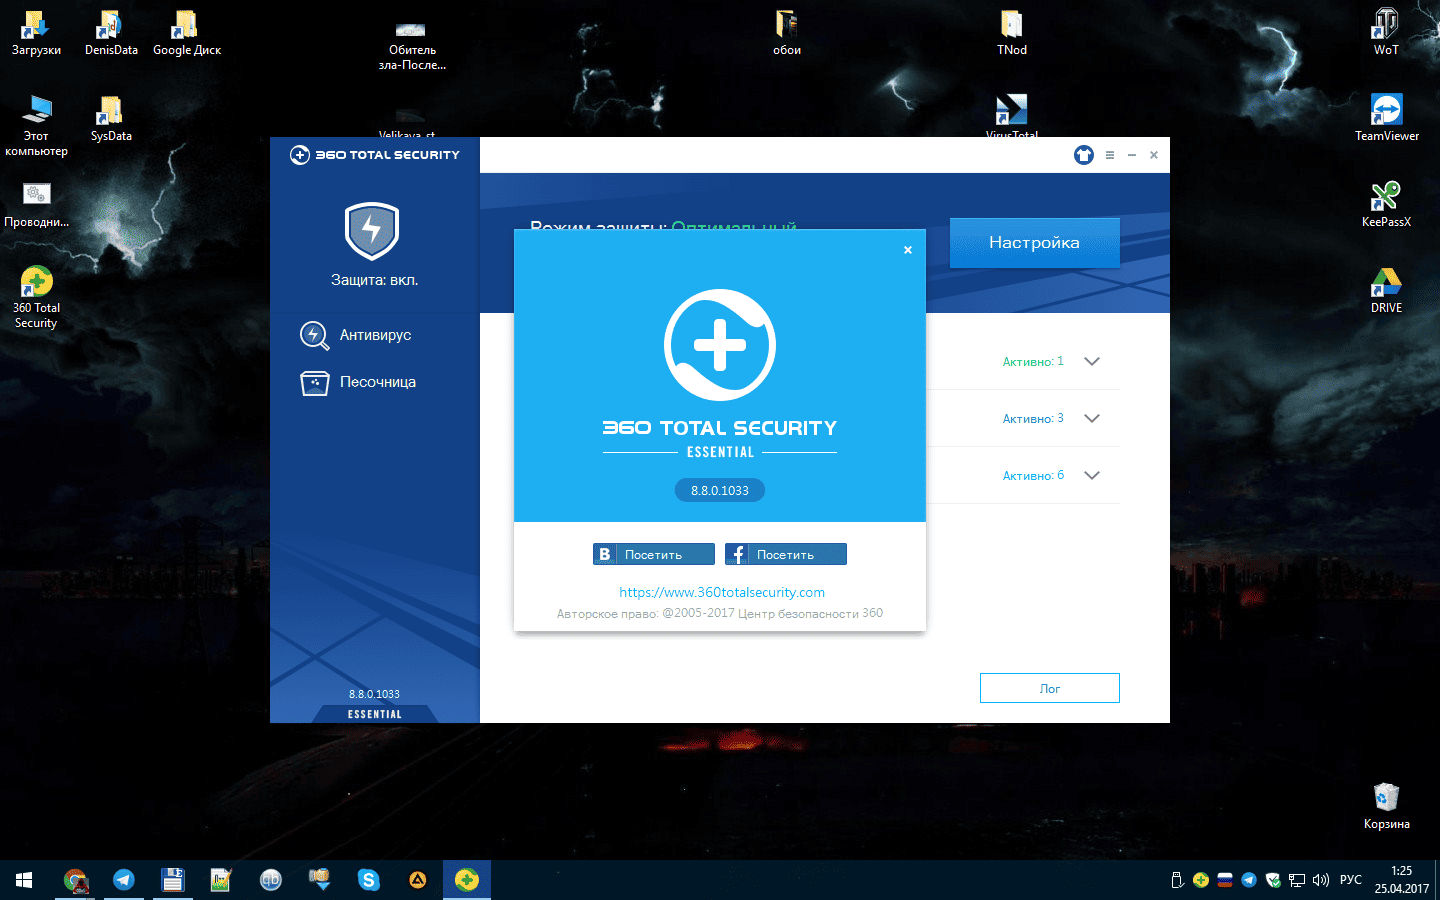Open the DRIVE desktop shortcut
This screenshot has height=900, width=1440.
pyautogui.click(x=1386, y=291)
